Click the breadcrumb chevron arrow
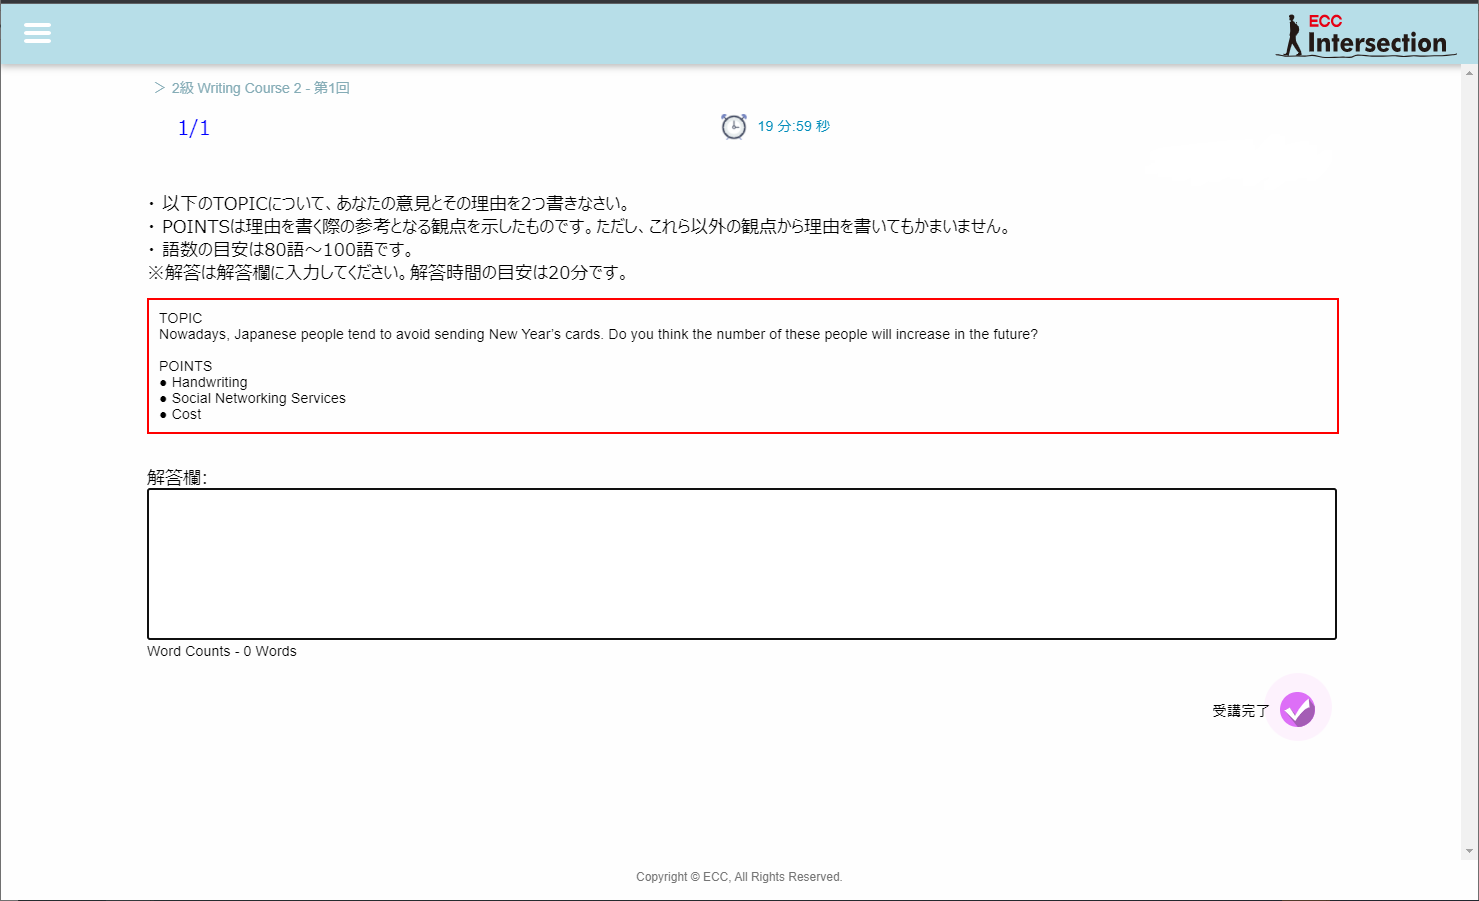 [158, 87]
